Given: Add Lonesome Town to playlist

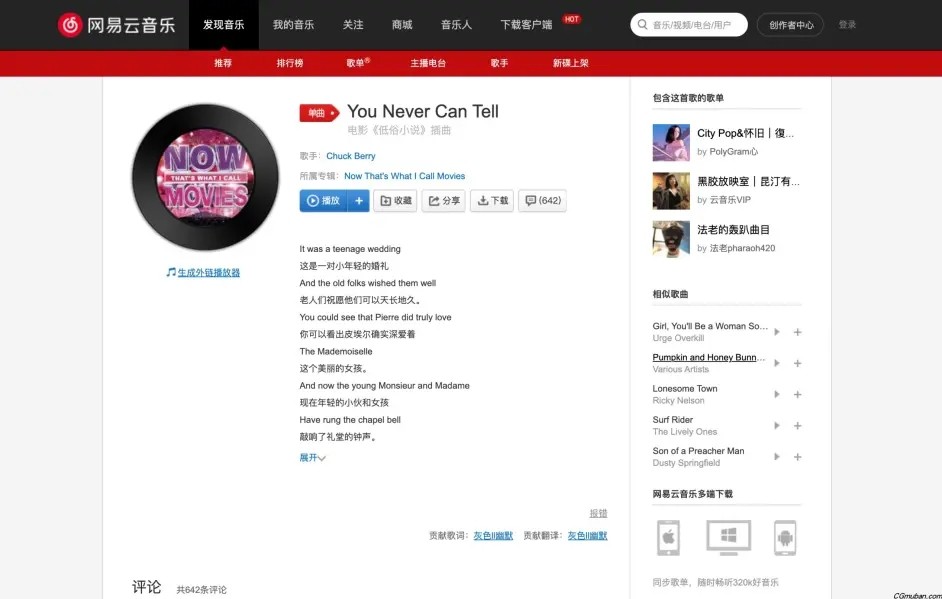Looking at the screenshot, I should [x=797, y=394].
